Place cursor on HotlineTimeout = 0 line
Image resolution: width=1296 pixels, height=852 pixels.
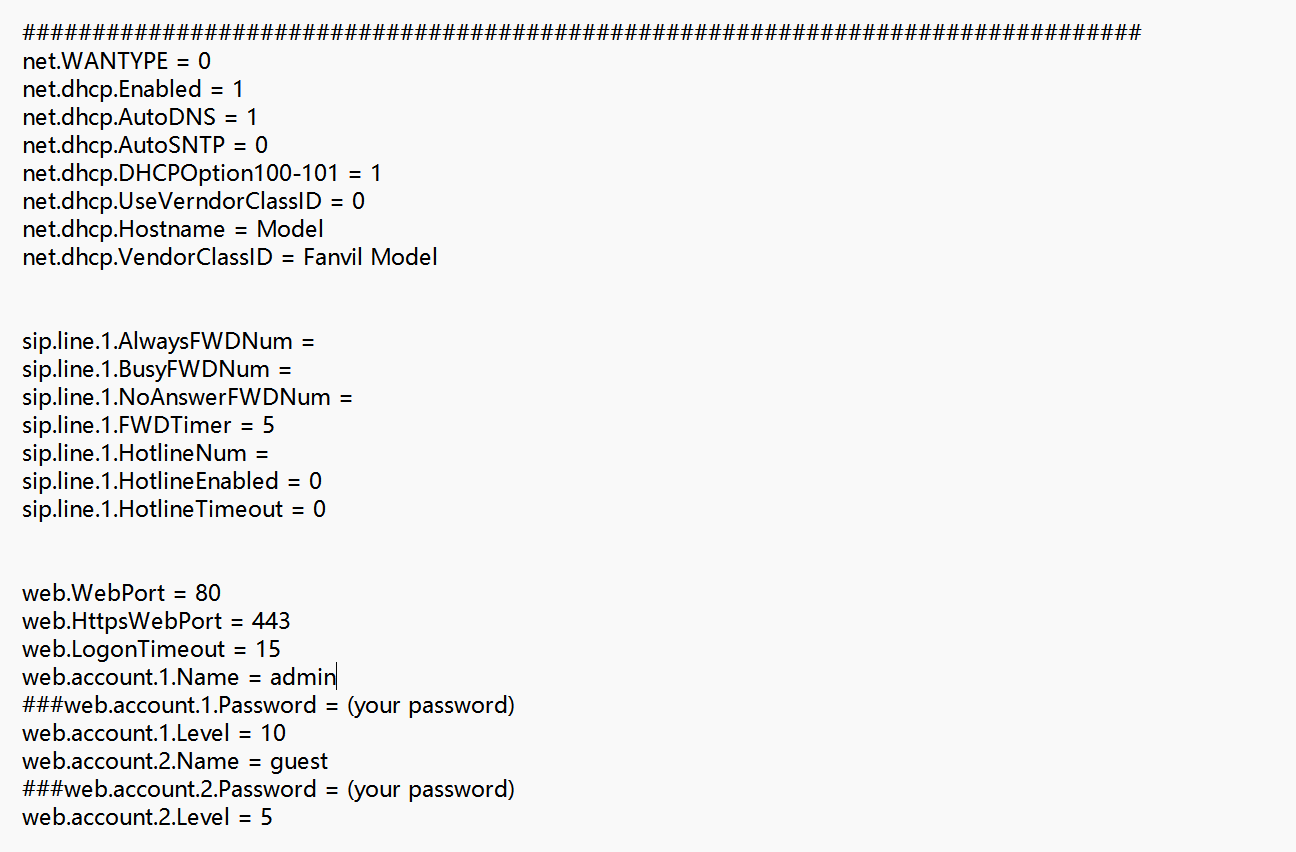tap(174, 509)
